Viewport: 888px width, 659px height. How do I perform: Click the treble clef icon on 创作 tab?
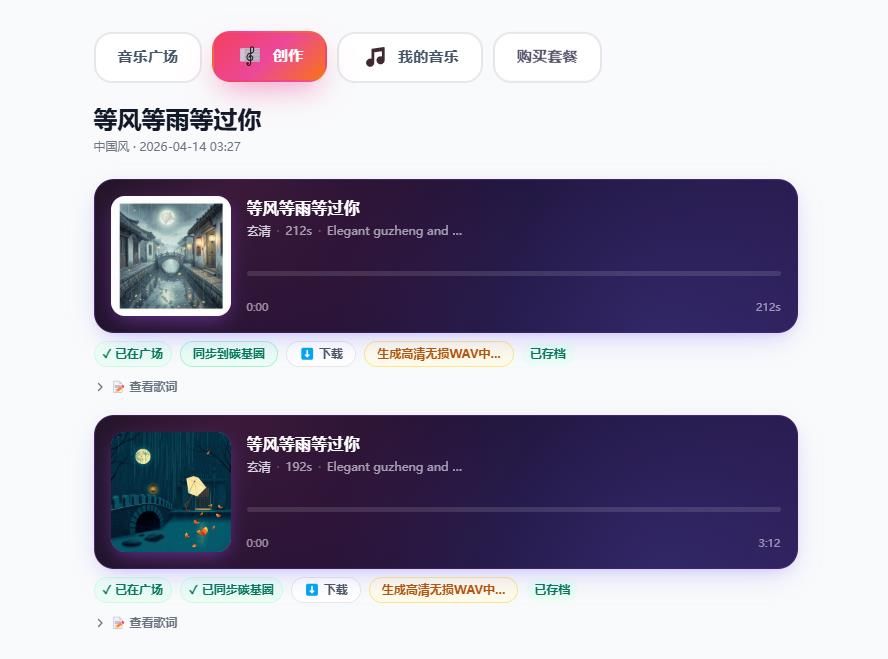(x=250, y=56)
